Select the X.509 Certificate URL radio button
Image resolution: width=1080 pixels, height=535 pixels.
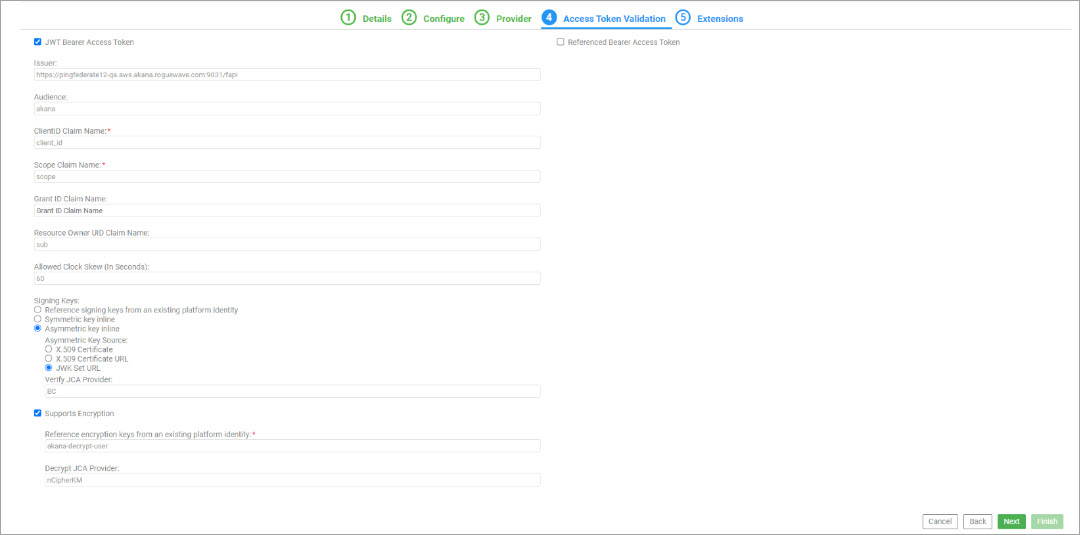49,358
